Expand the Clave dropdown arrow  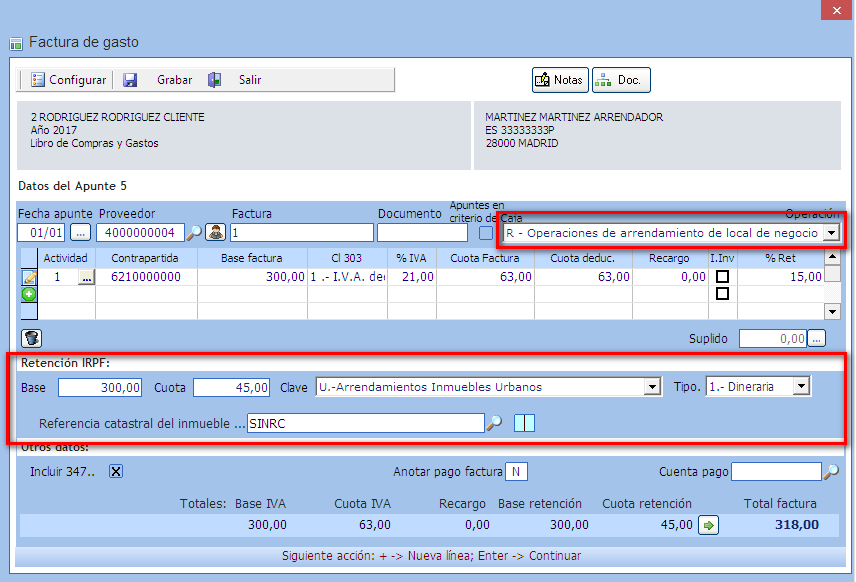[652, 387]
